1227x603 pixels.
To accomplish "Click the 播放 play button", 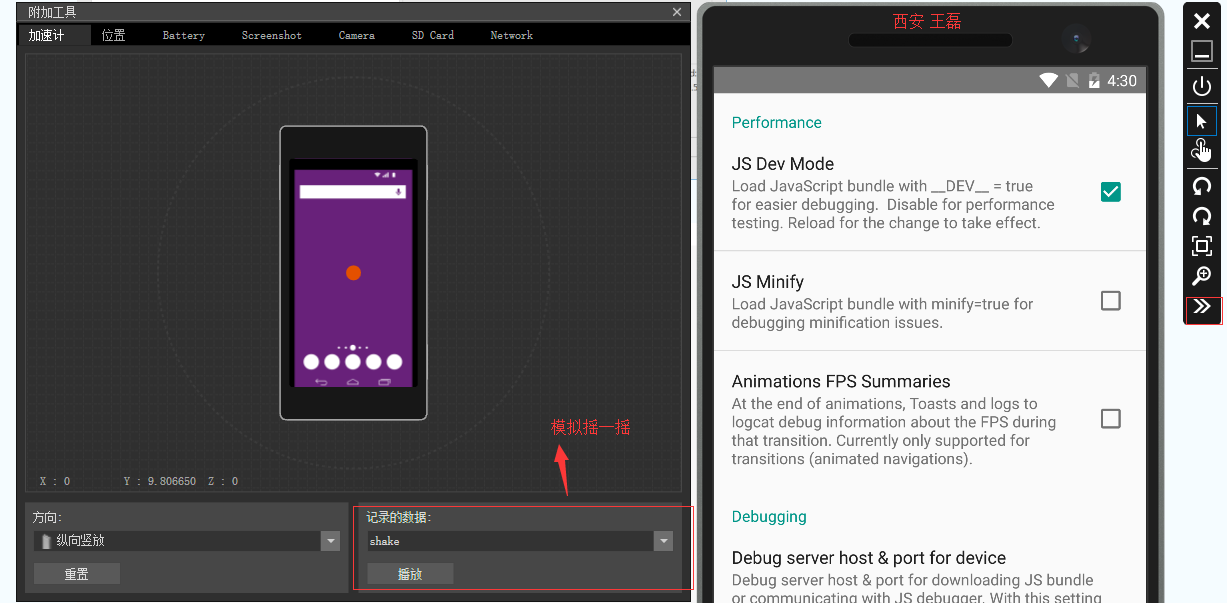I will coord(410,574).
